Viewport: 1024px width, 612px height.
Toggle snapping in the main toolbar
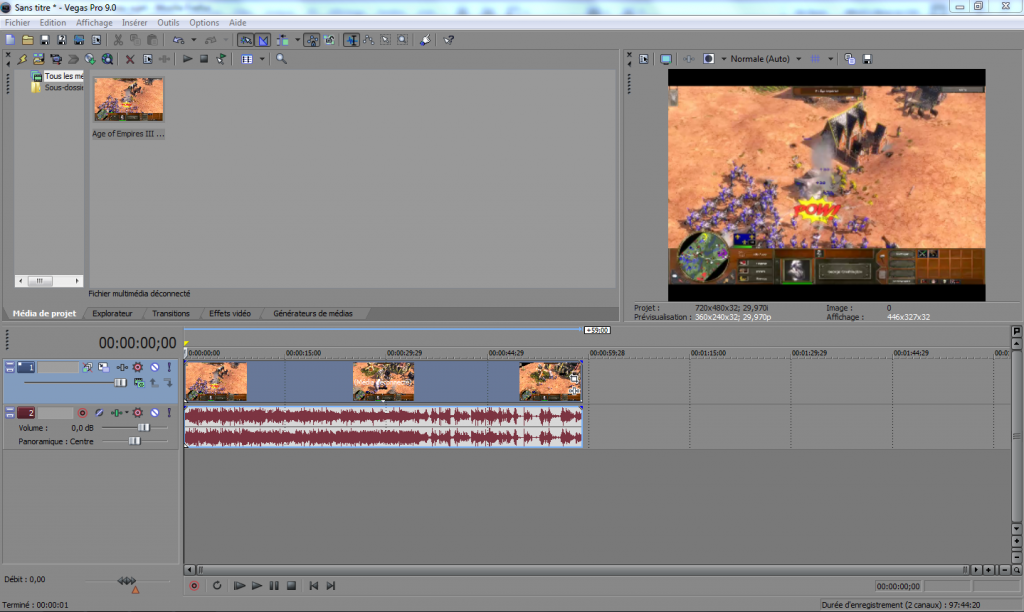pos(246,40)
